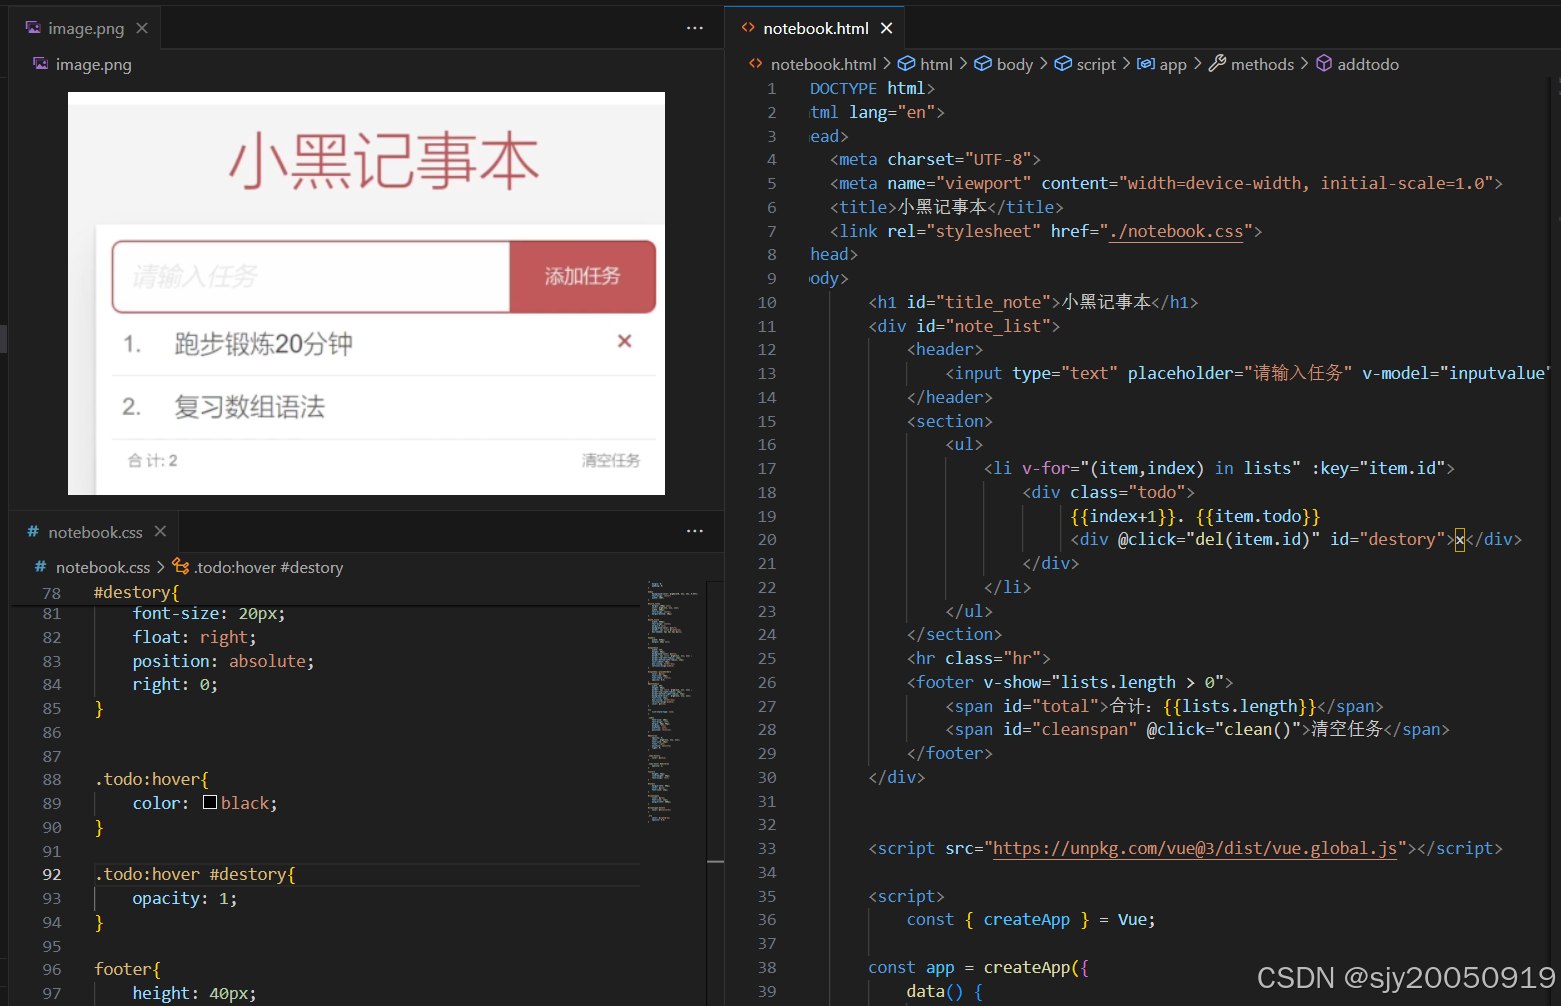Screen dimensions: 1561x1006
Task: Click line number 20 in HTML editor
Action: click(x=766, y=539)
